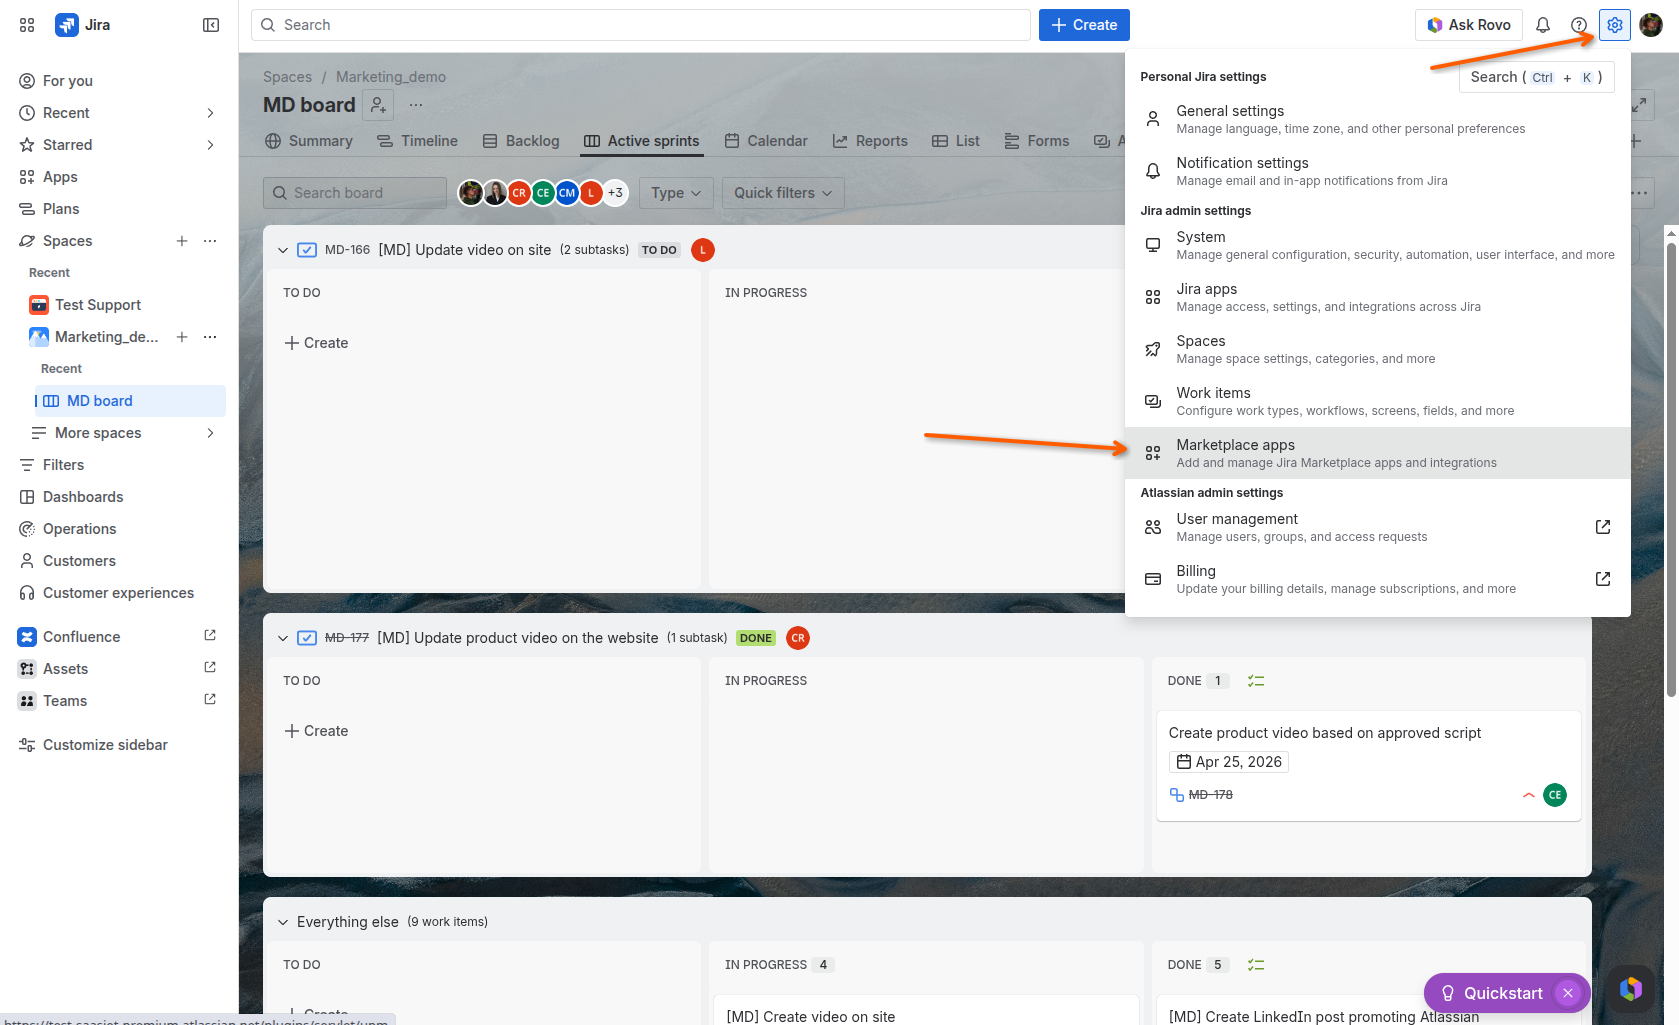Open Ask Rovo
The width and height of the screenshot is (1679, 1025).
pyautogui.click(x=1468, y=25)
